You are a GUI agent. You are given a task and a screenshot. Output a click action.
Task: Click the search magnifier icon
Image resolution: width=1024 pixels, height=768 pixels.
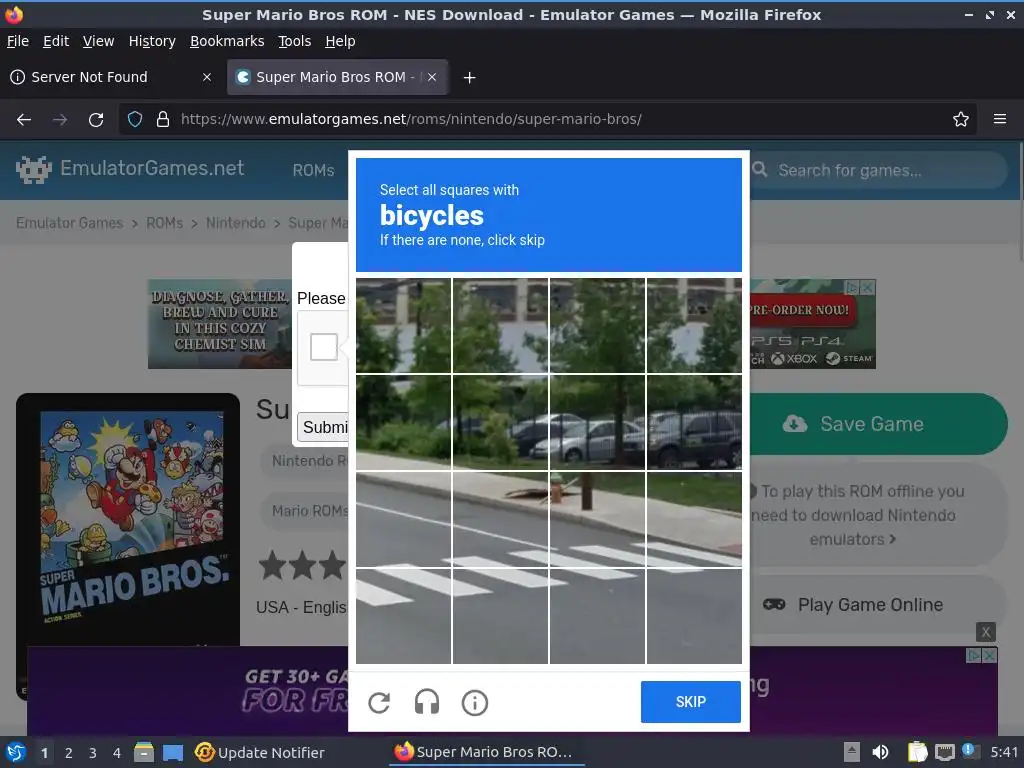pos(760,170)
